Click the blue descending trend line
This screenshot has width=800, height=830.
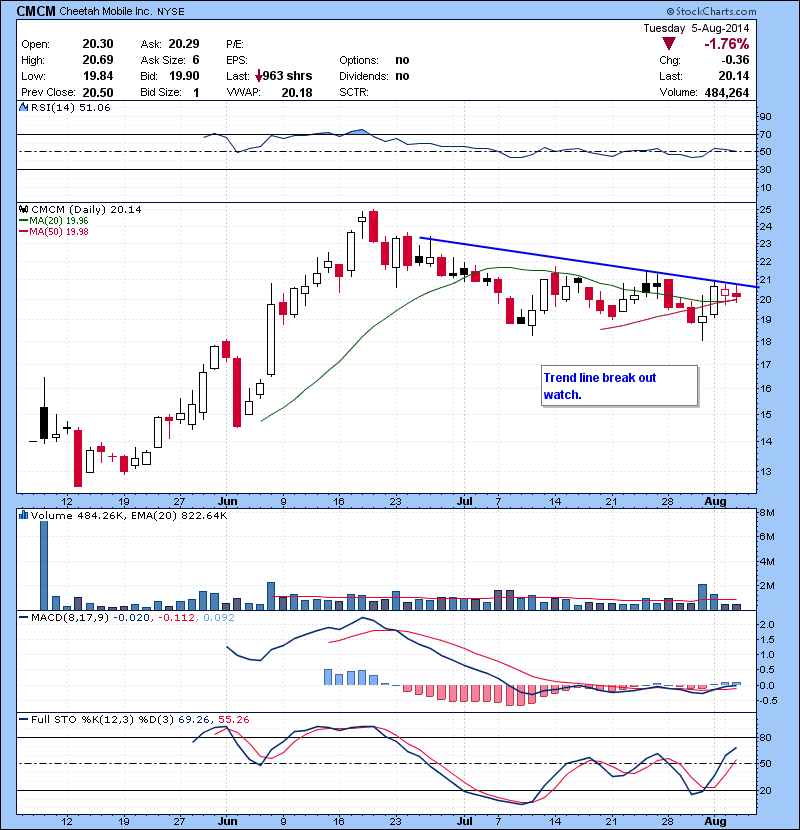pos(589,262)
